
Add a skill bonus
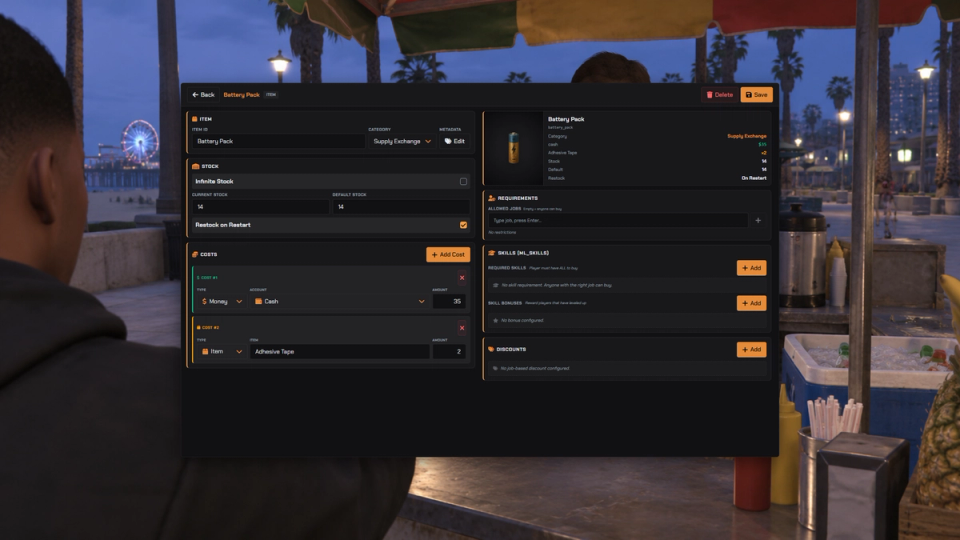coord(751,303)
